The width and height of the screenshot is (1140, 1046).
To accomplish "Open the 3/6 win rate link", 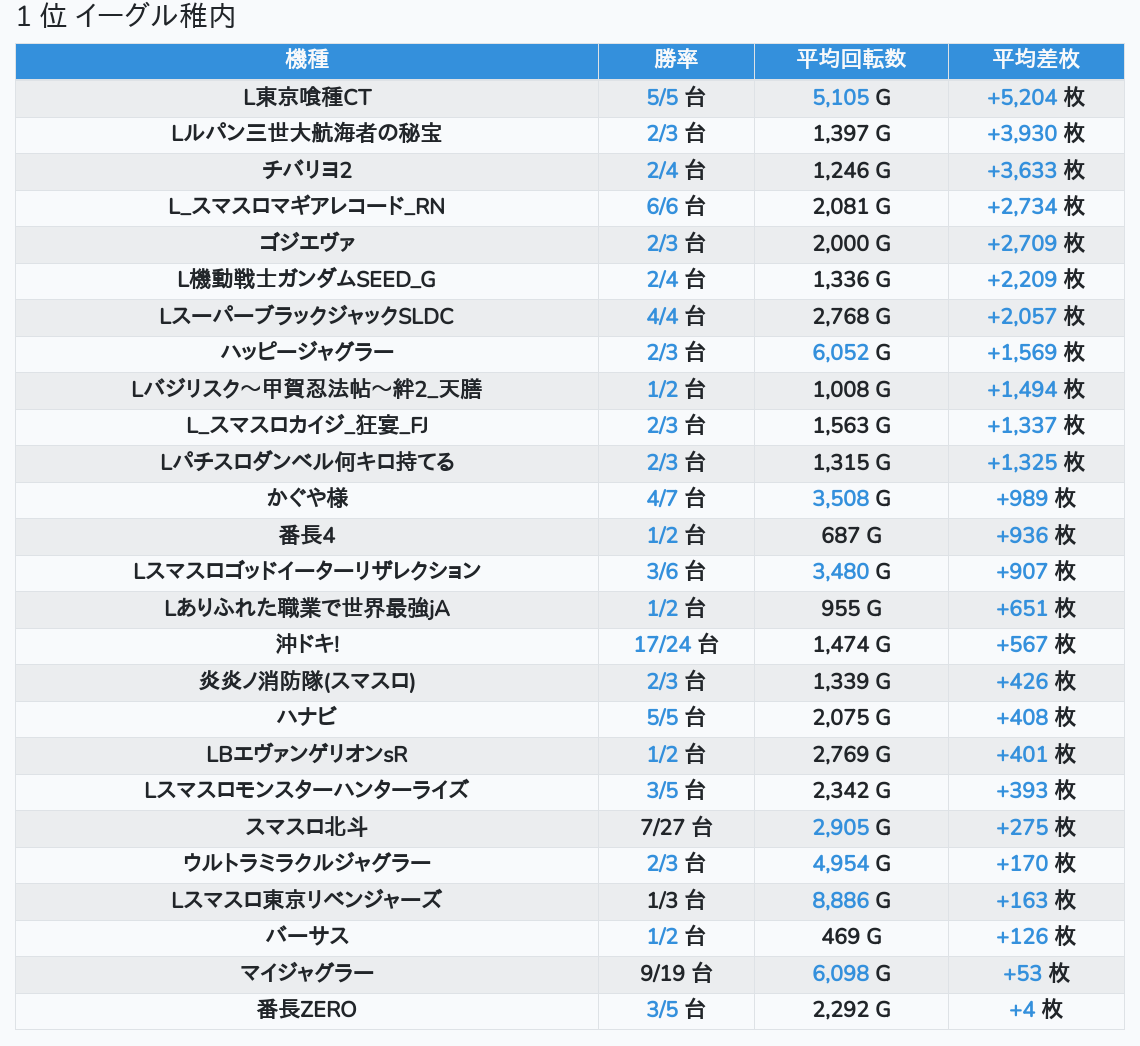I will point(662,571).
